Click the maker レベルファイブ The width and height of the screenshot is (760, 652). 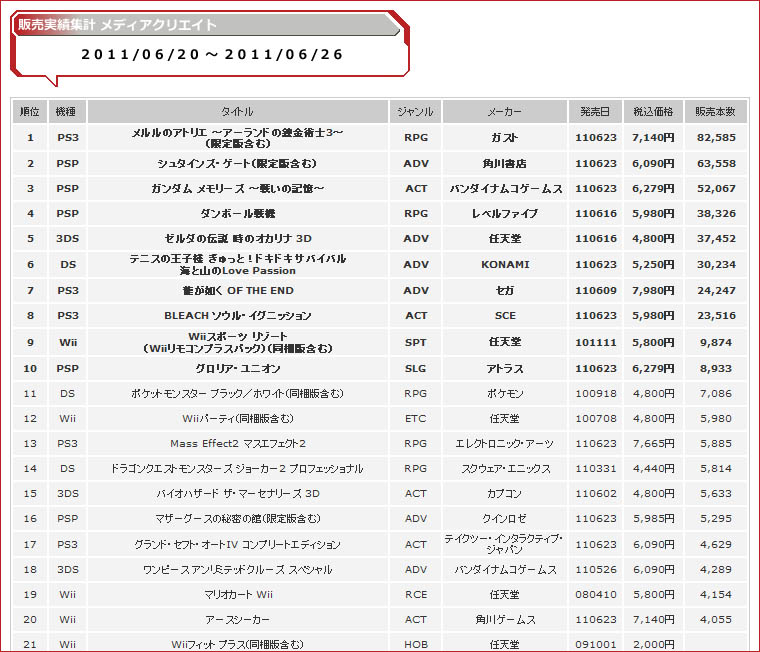(505, 213)
